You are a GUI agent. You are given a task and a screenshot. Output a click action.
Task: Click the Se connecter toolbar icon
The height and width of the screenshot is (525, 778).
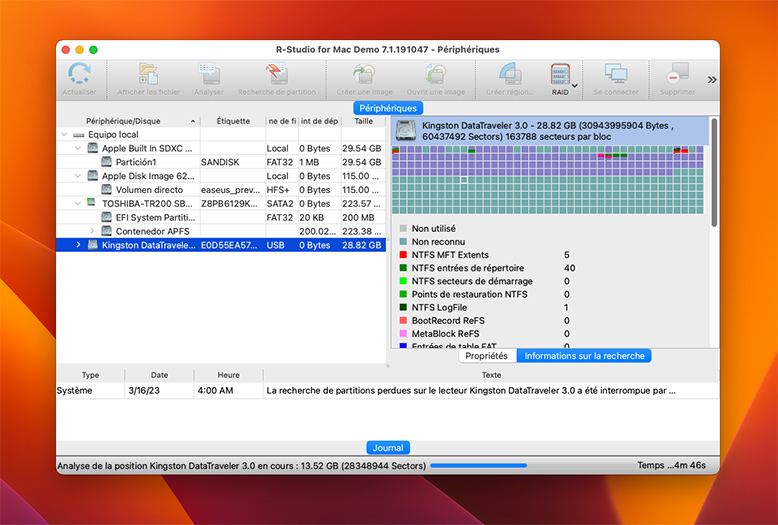(616, 74)
